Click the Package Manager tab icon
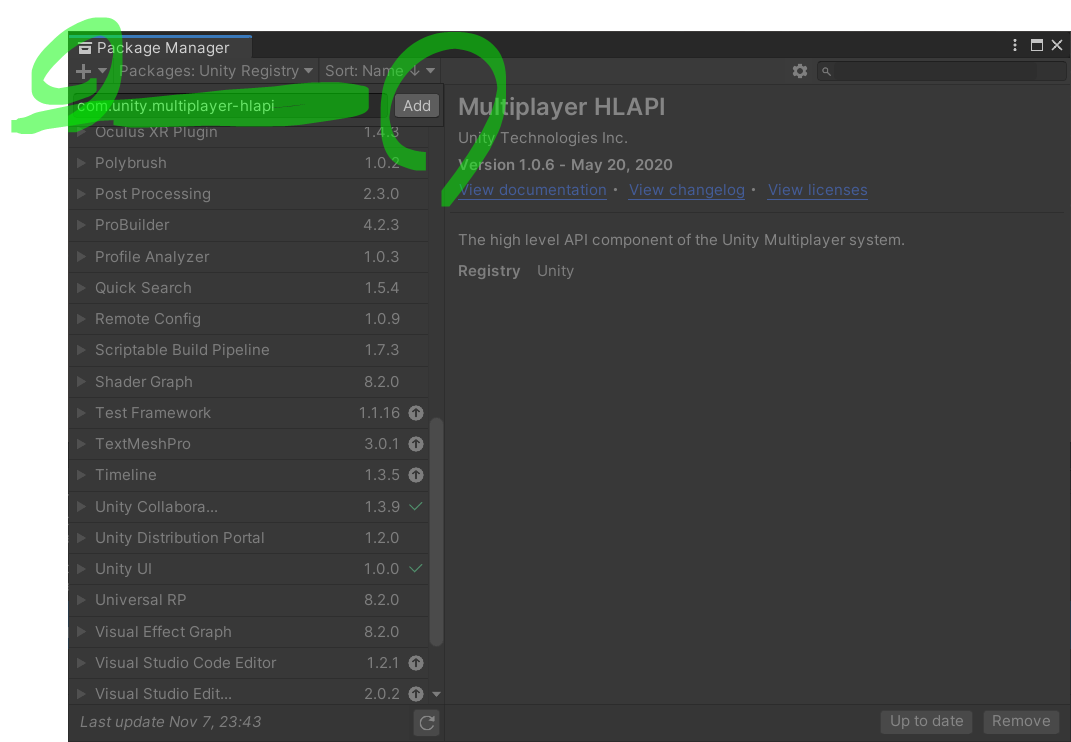 85,48
